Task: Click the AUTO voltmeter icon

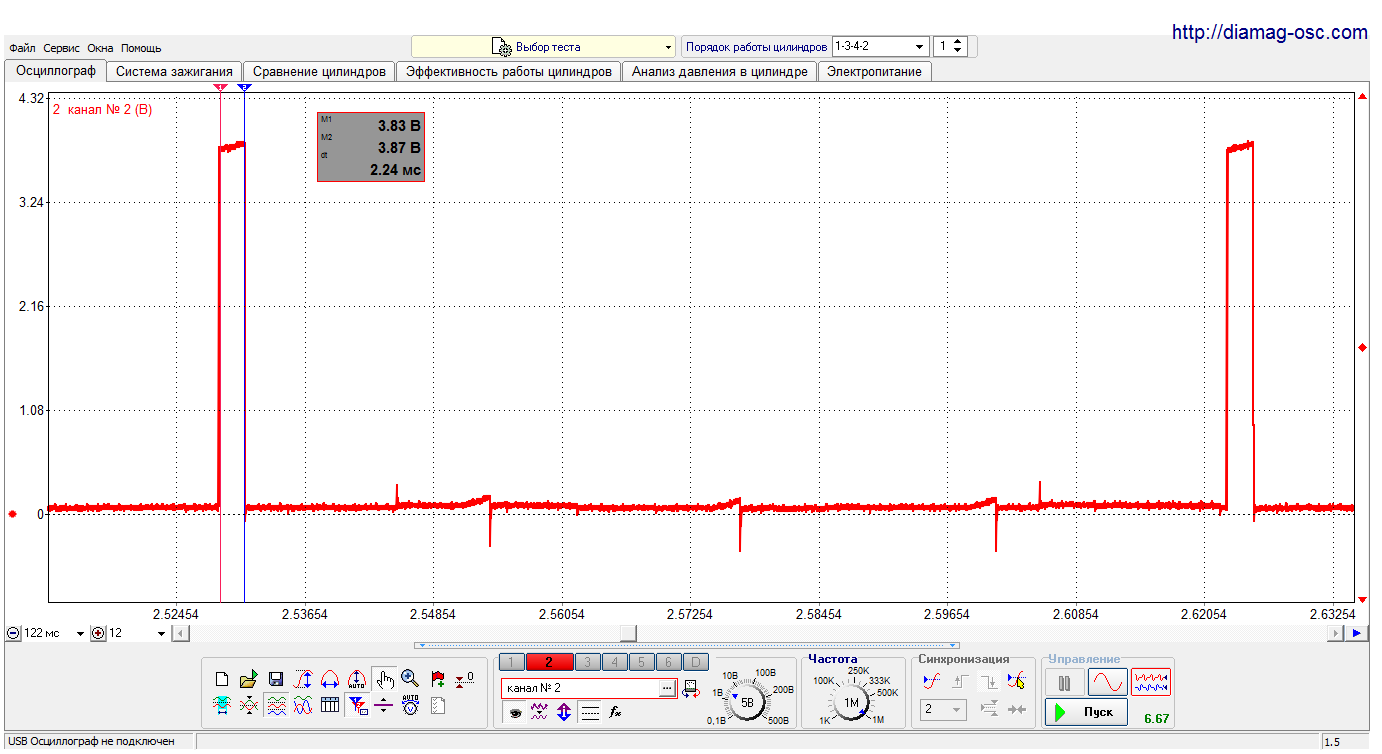Action: coord(410,705)
